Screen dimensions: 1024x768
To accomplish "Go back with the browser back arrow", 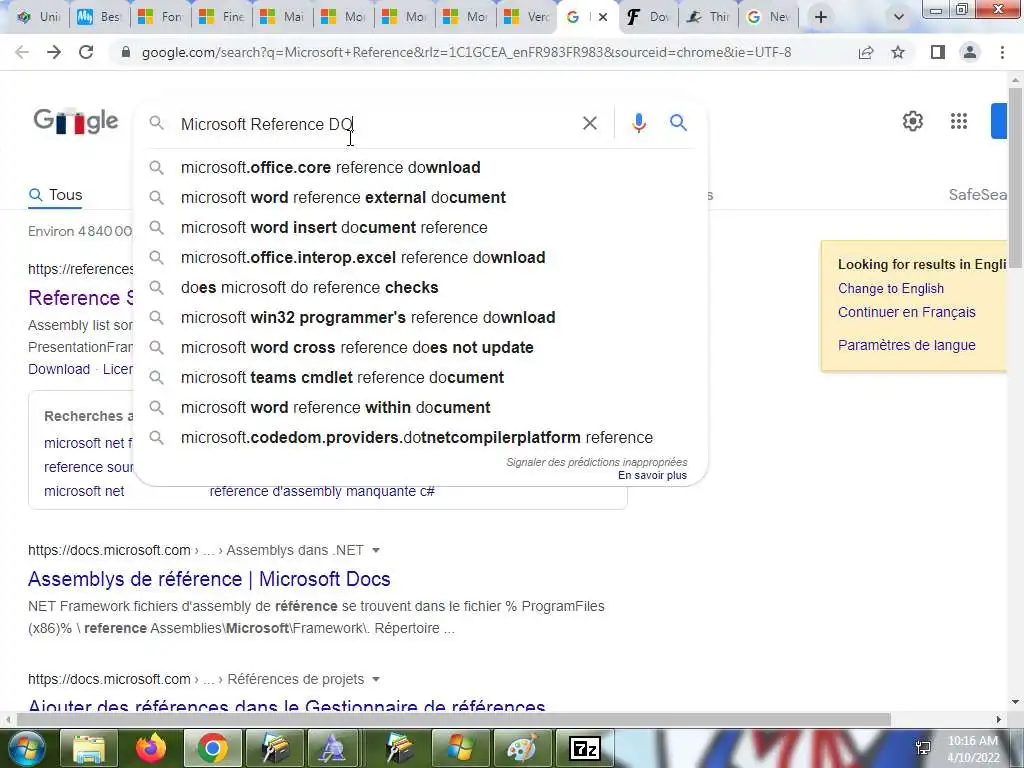I will [22, 52].
